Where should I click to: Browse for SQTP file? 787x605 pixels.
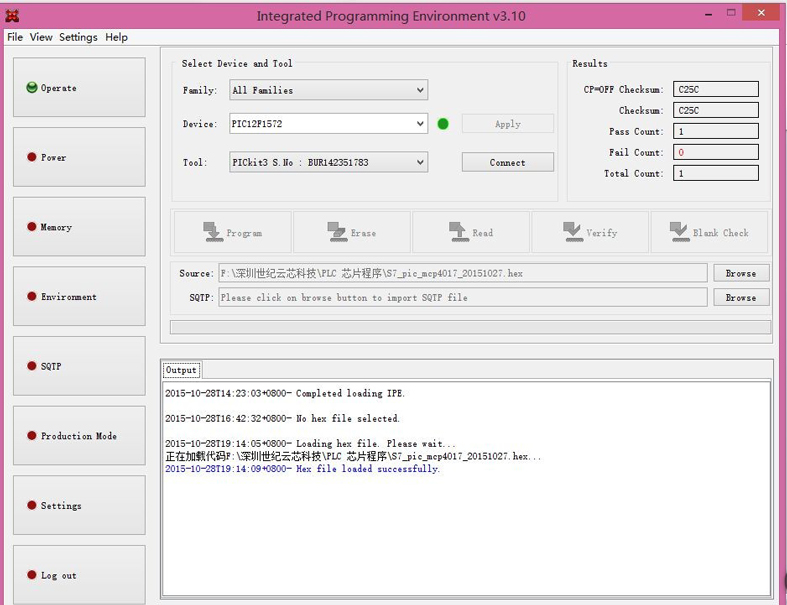pos(741,297)
